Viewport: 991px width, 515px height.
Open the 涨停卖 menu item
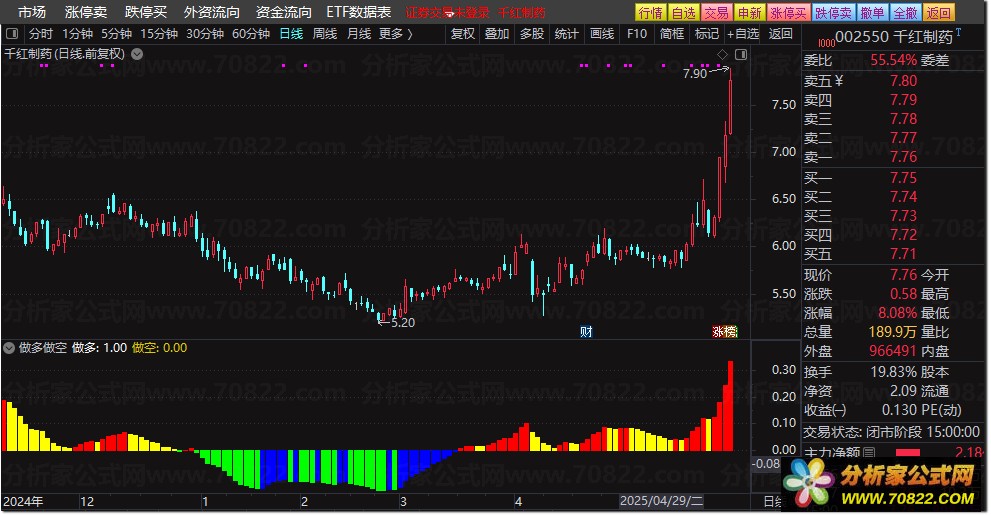pyautogui.click(x=86, y=12)
